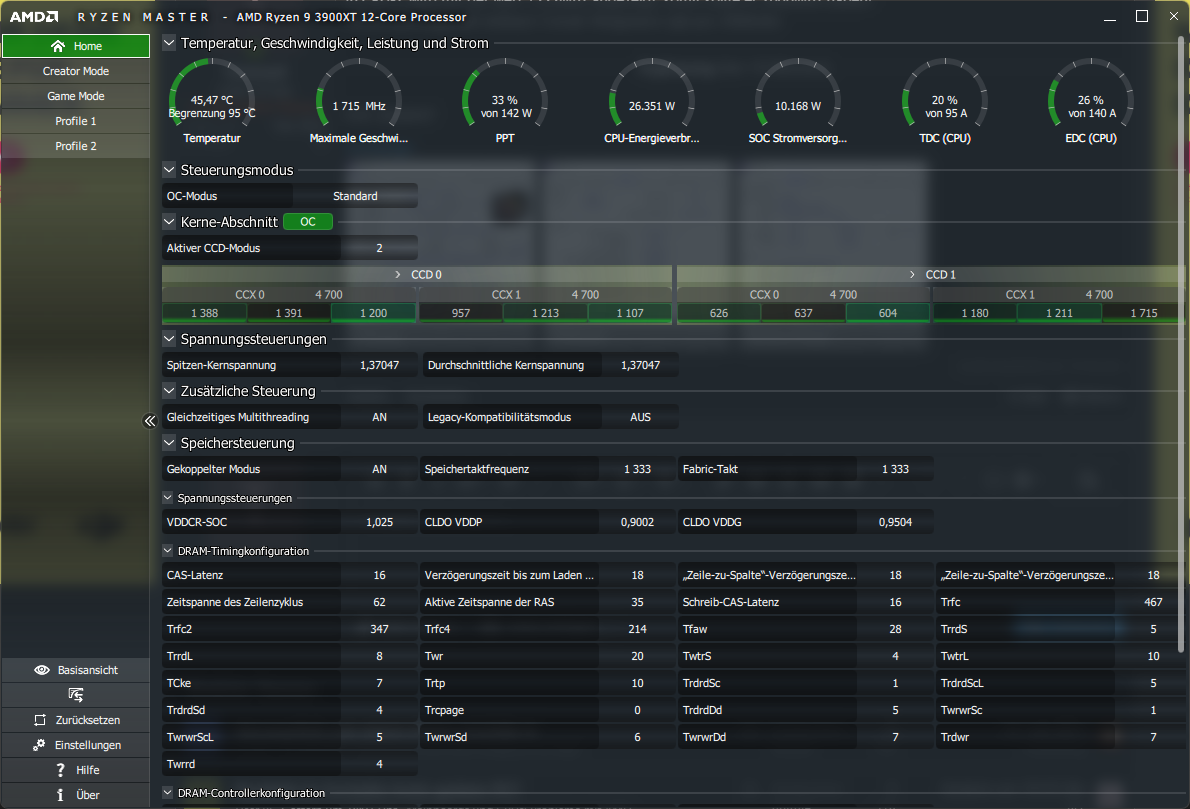Open Über dialog
Screen dimensions: 1190x809
[76, 795]
